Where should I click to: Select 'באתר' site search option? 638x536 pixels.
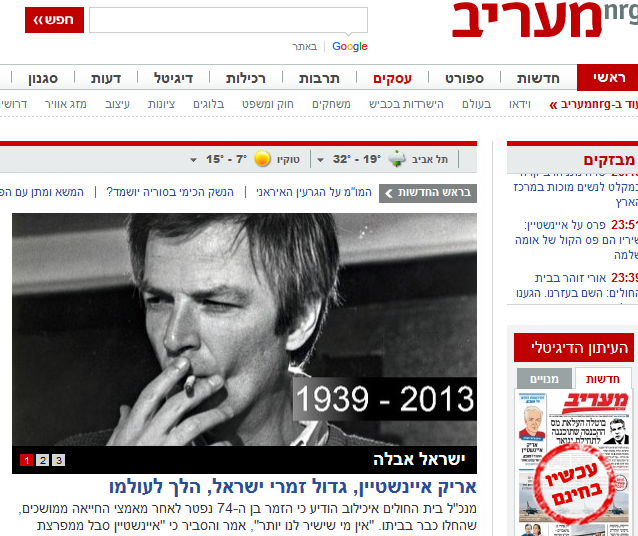304,46
